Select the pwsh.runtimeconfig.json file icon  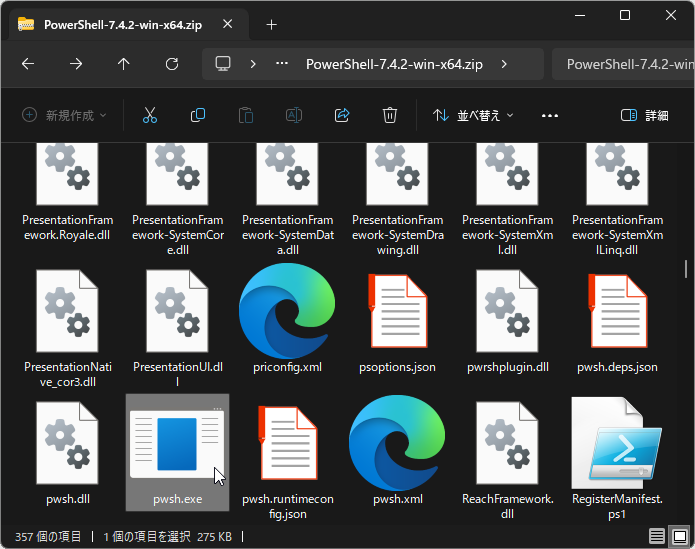(287, 443)
